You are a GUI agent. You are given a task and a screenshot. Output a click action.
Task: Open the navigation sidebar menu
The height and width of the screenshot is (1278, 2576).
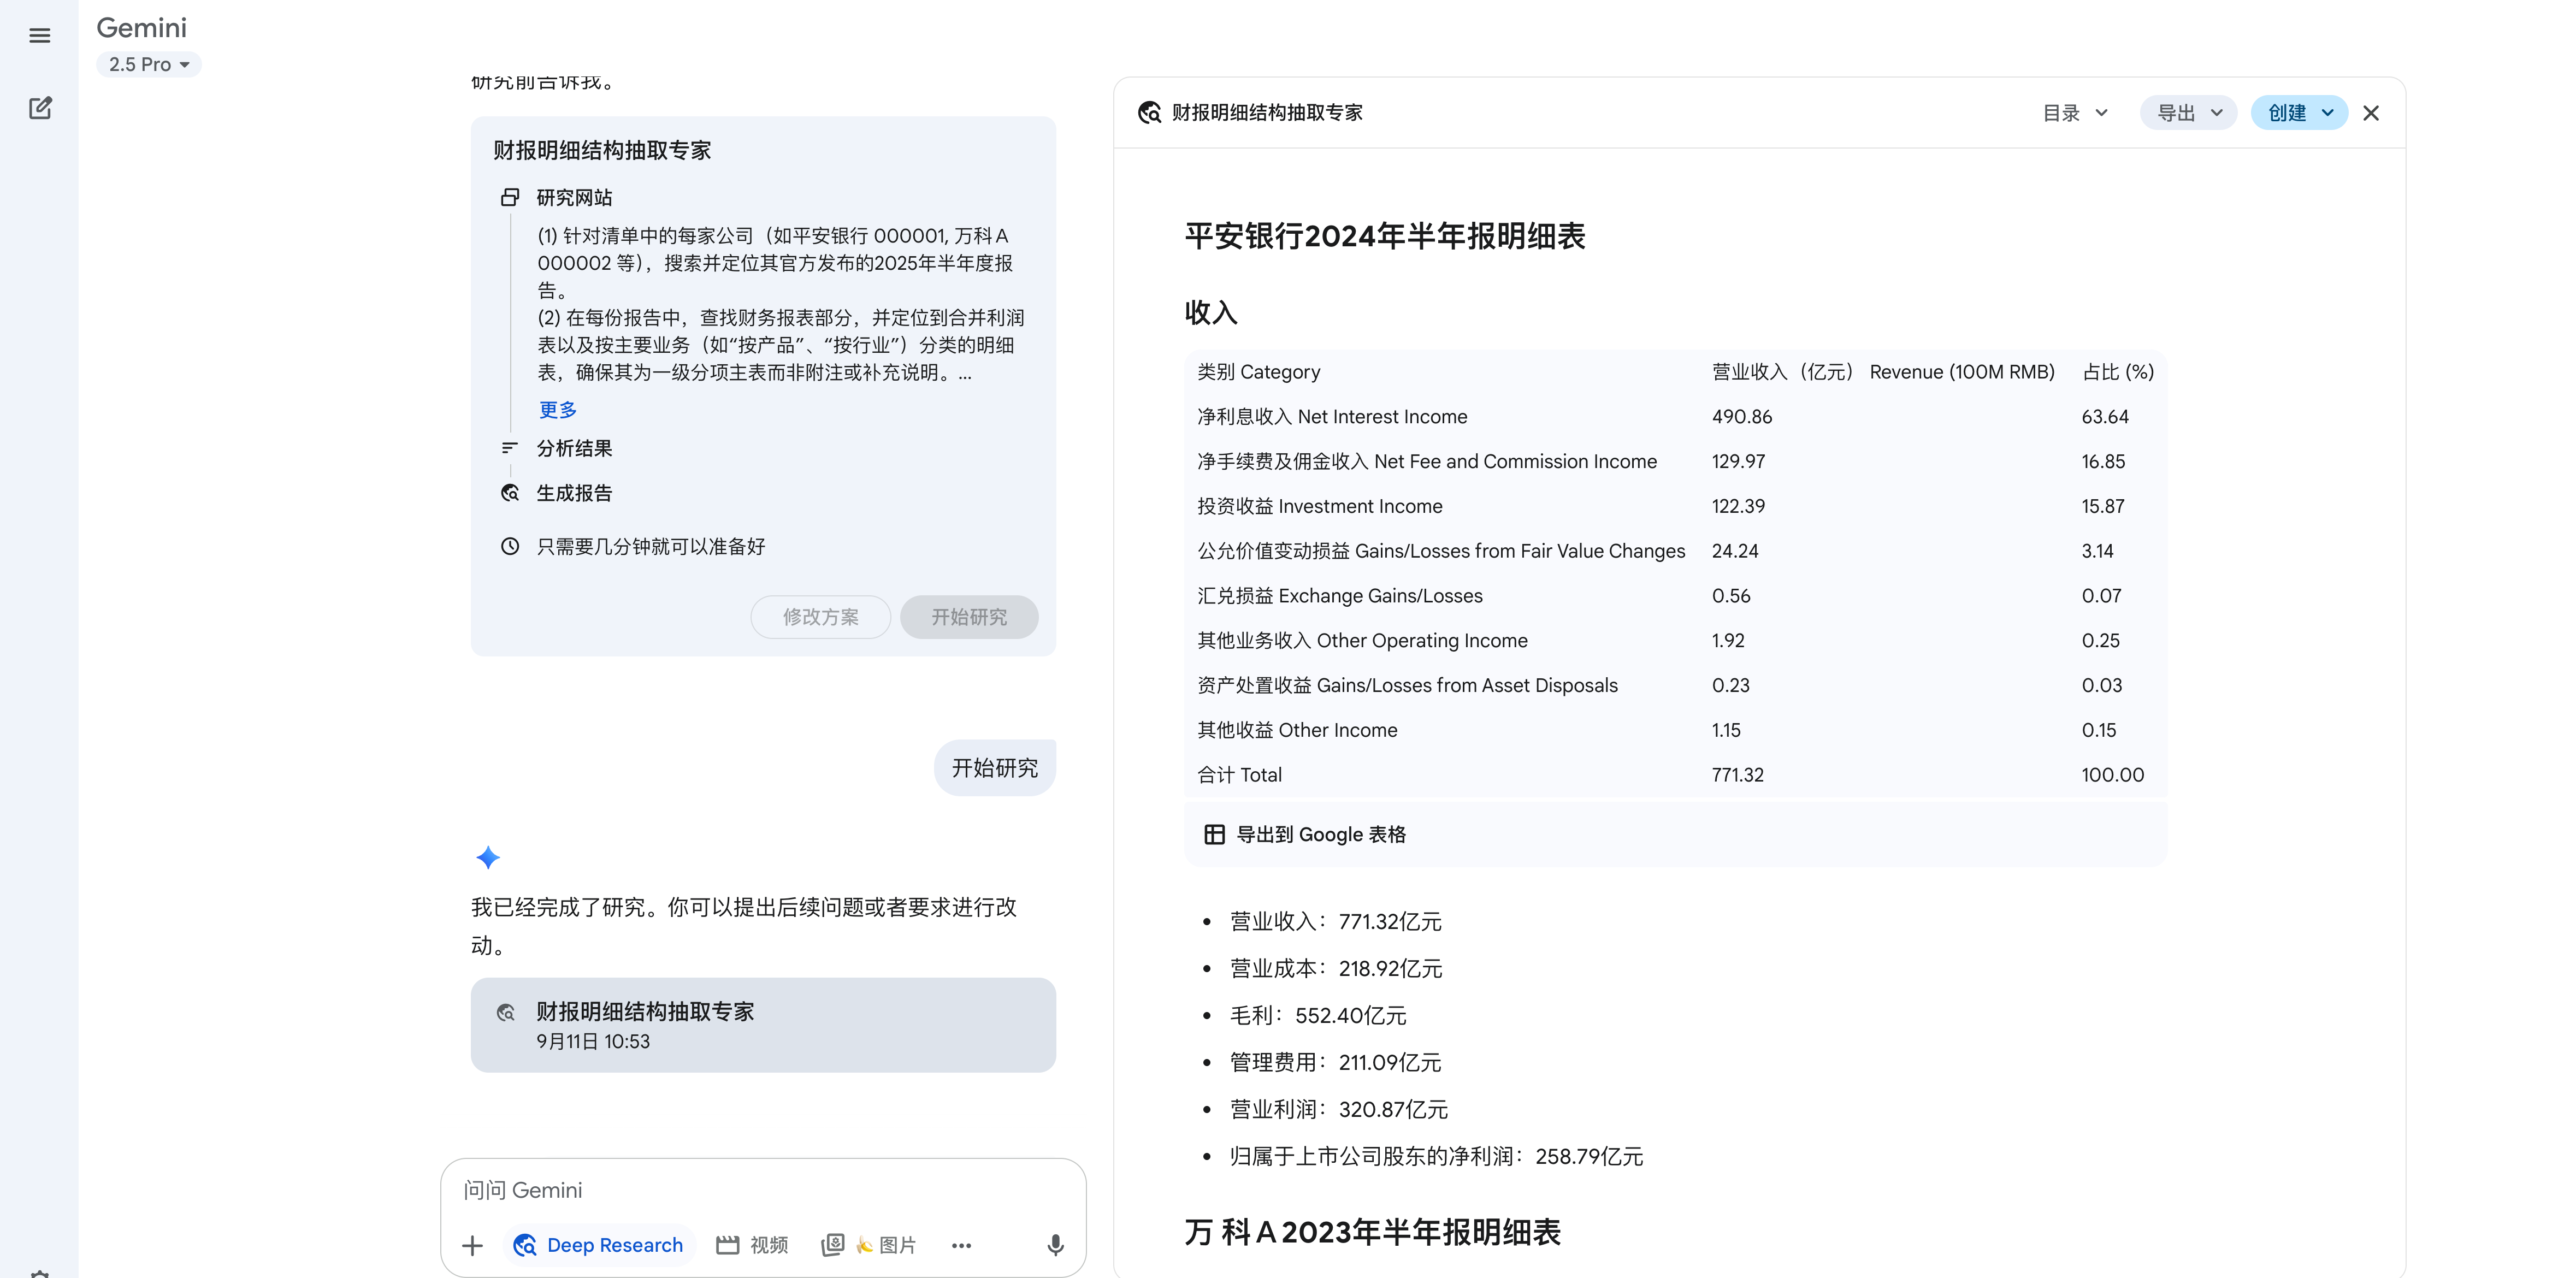click(x=40, y=35)
